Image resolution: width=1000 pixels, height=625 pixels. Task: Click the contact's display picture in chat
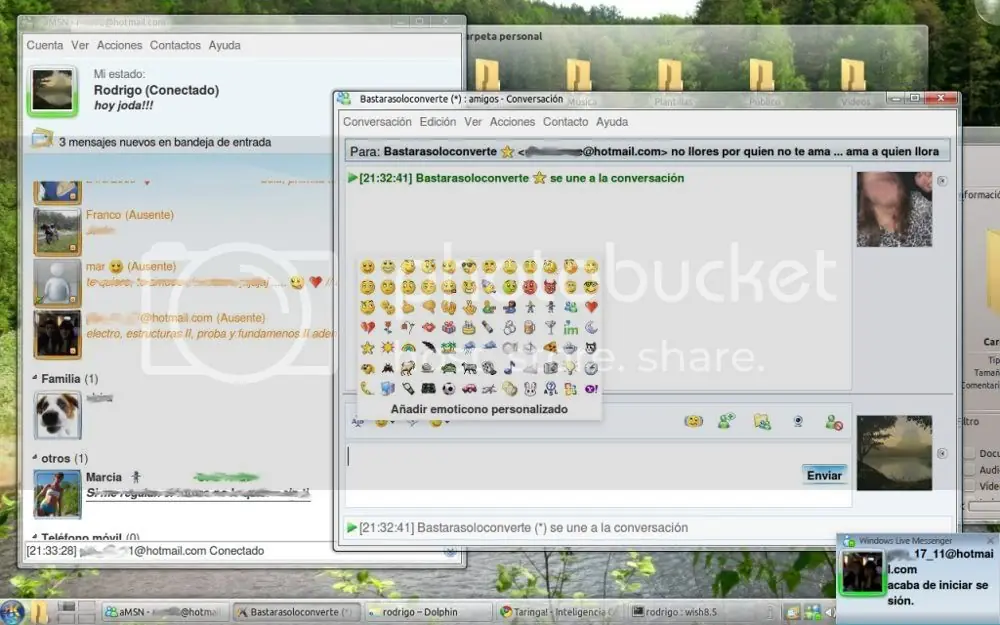pyautogui.click(x=894, y=209)
